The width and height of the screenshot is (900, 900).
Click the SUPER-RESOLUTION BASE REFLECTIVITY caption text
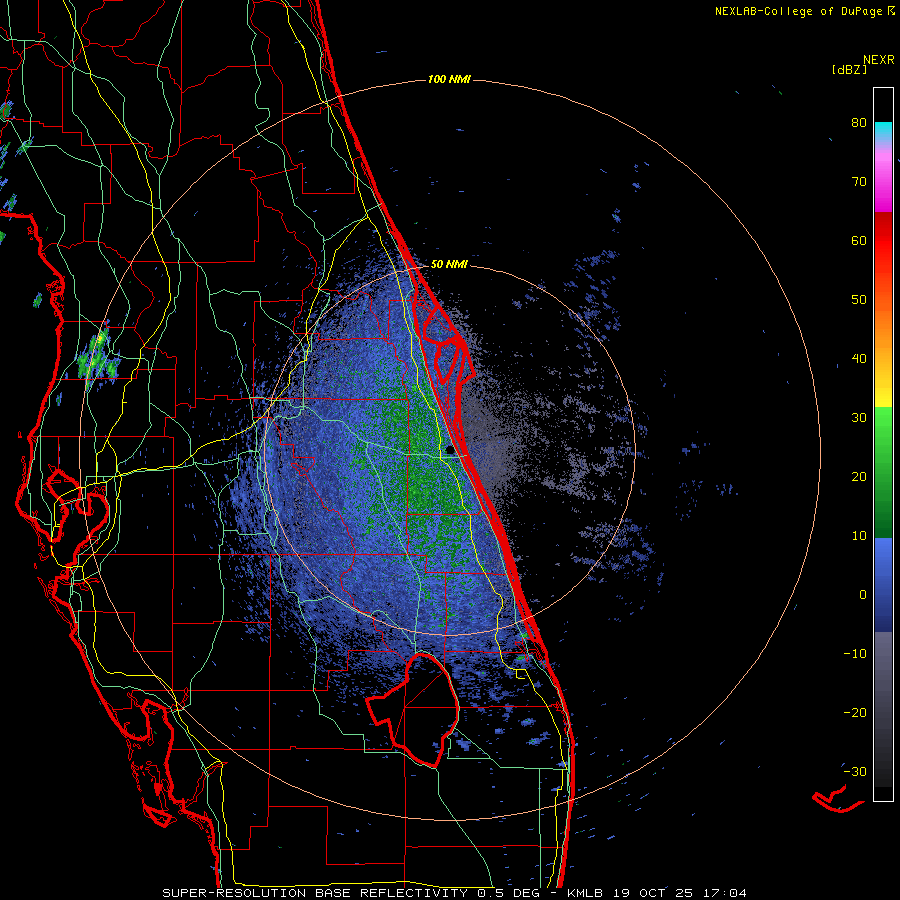click(x=314, y=893)
